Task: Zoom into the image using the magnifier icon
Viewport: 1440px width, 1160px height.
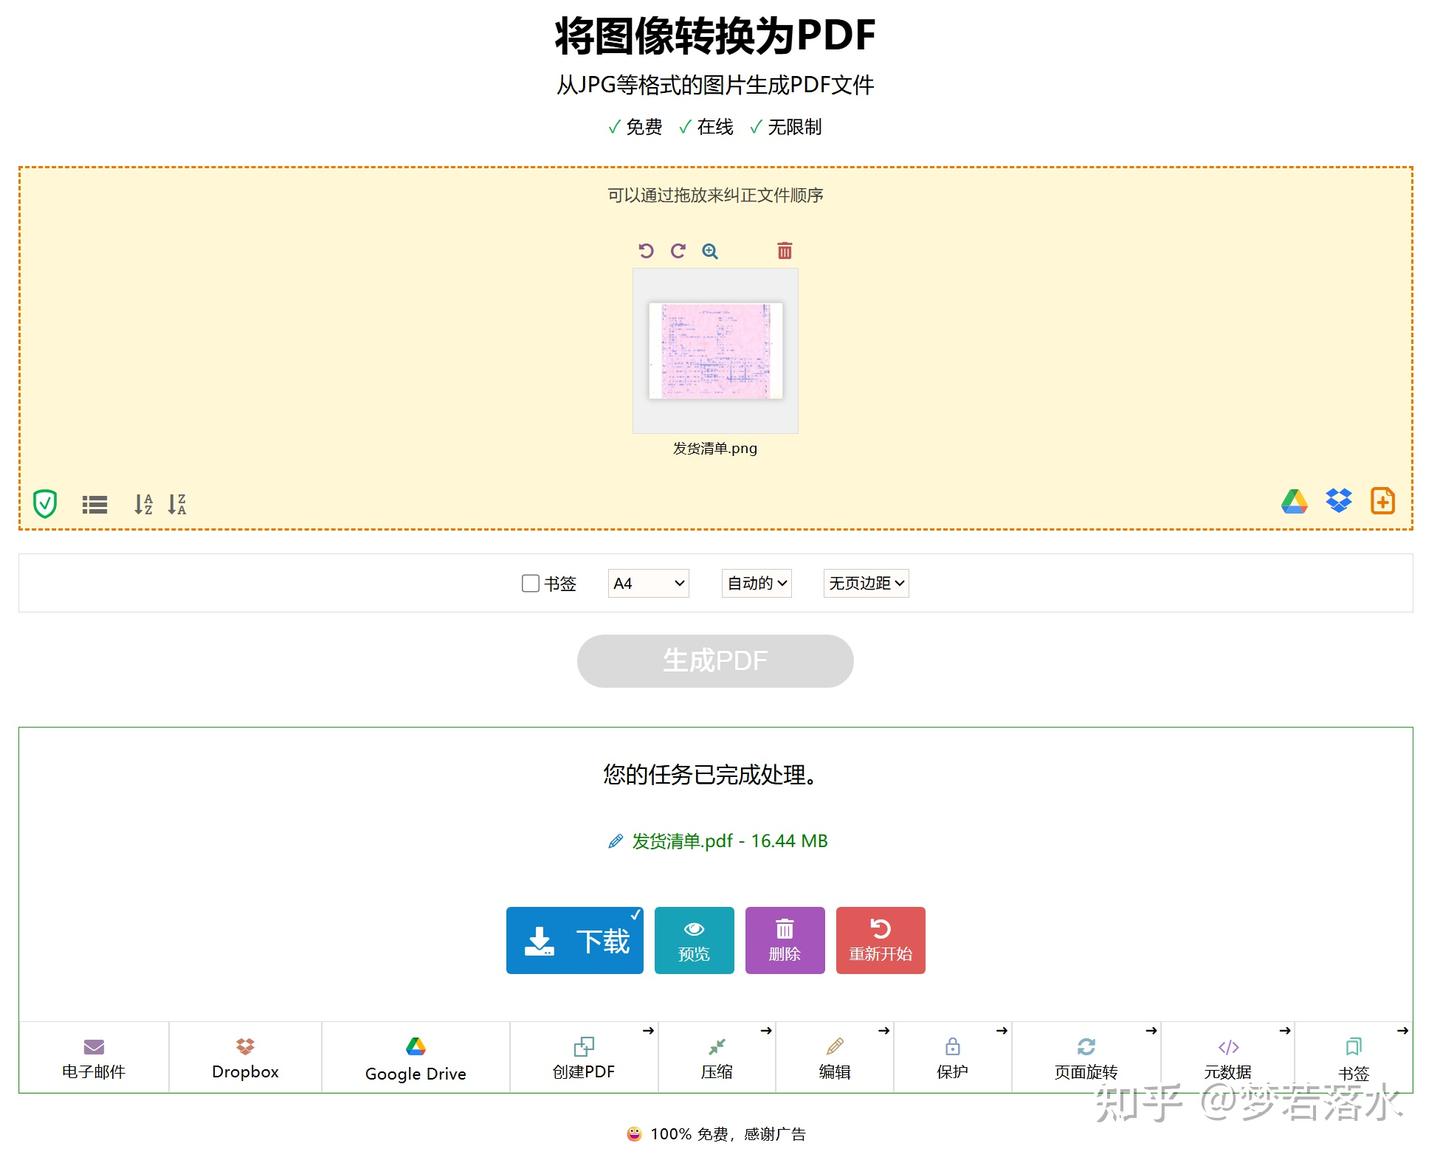Action: 710,251
